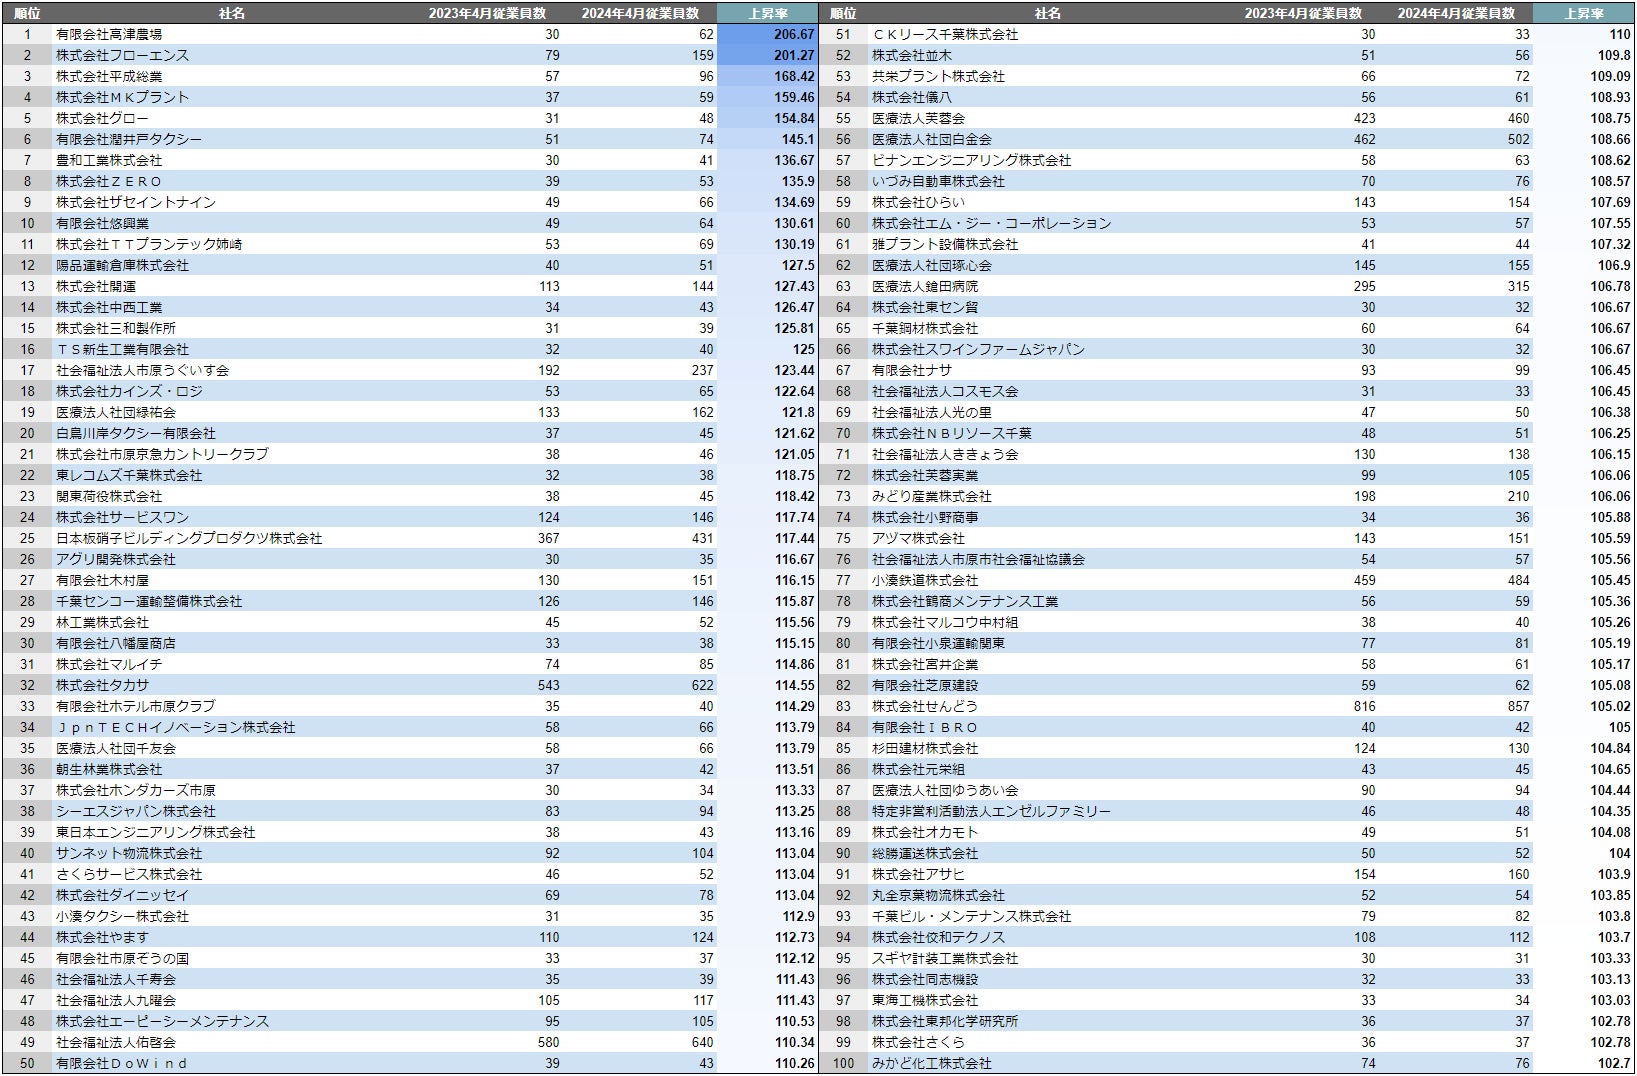
Task: Select the 株式会社タカサ cell
Action: click(x=102, y=685)
